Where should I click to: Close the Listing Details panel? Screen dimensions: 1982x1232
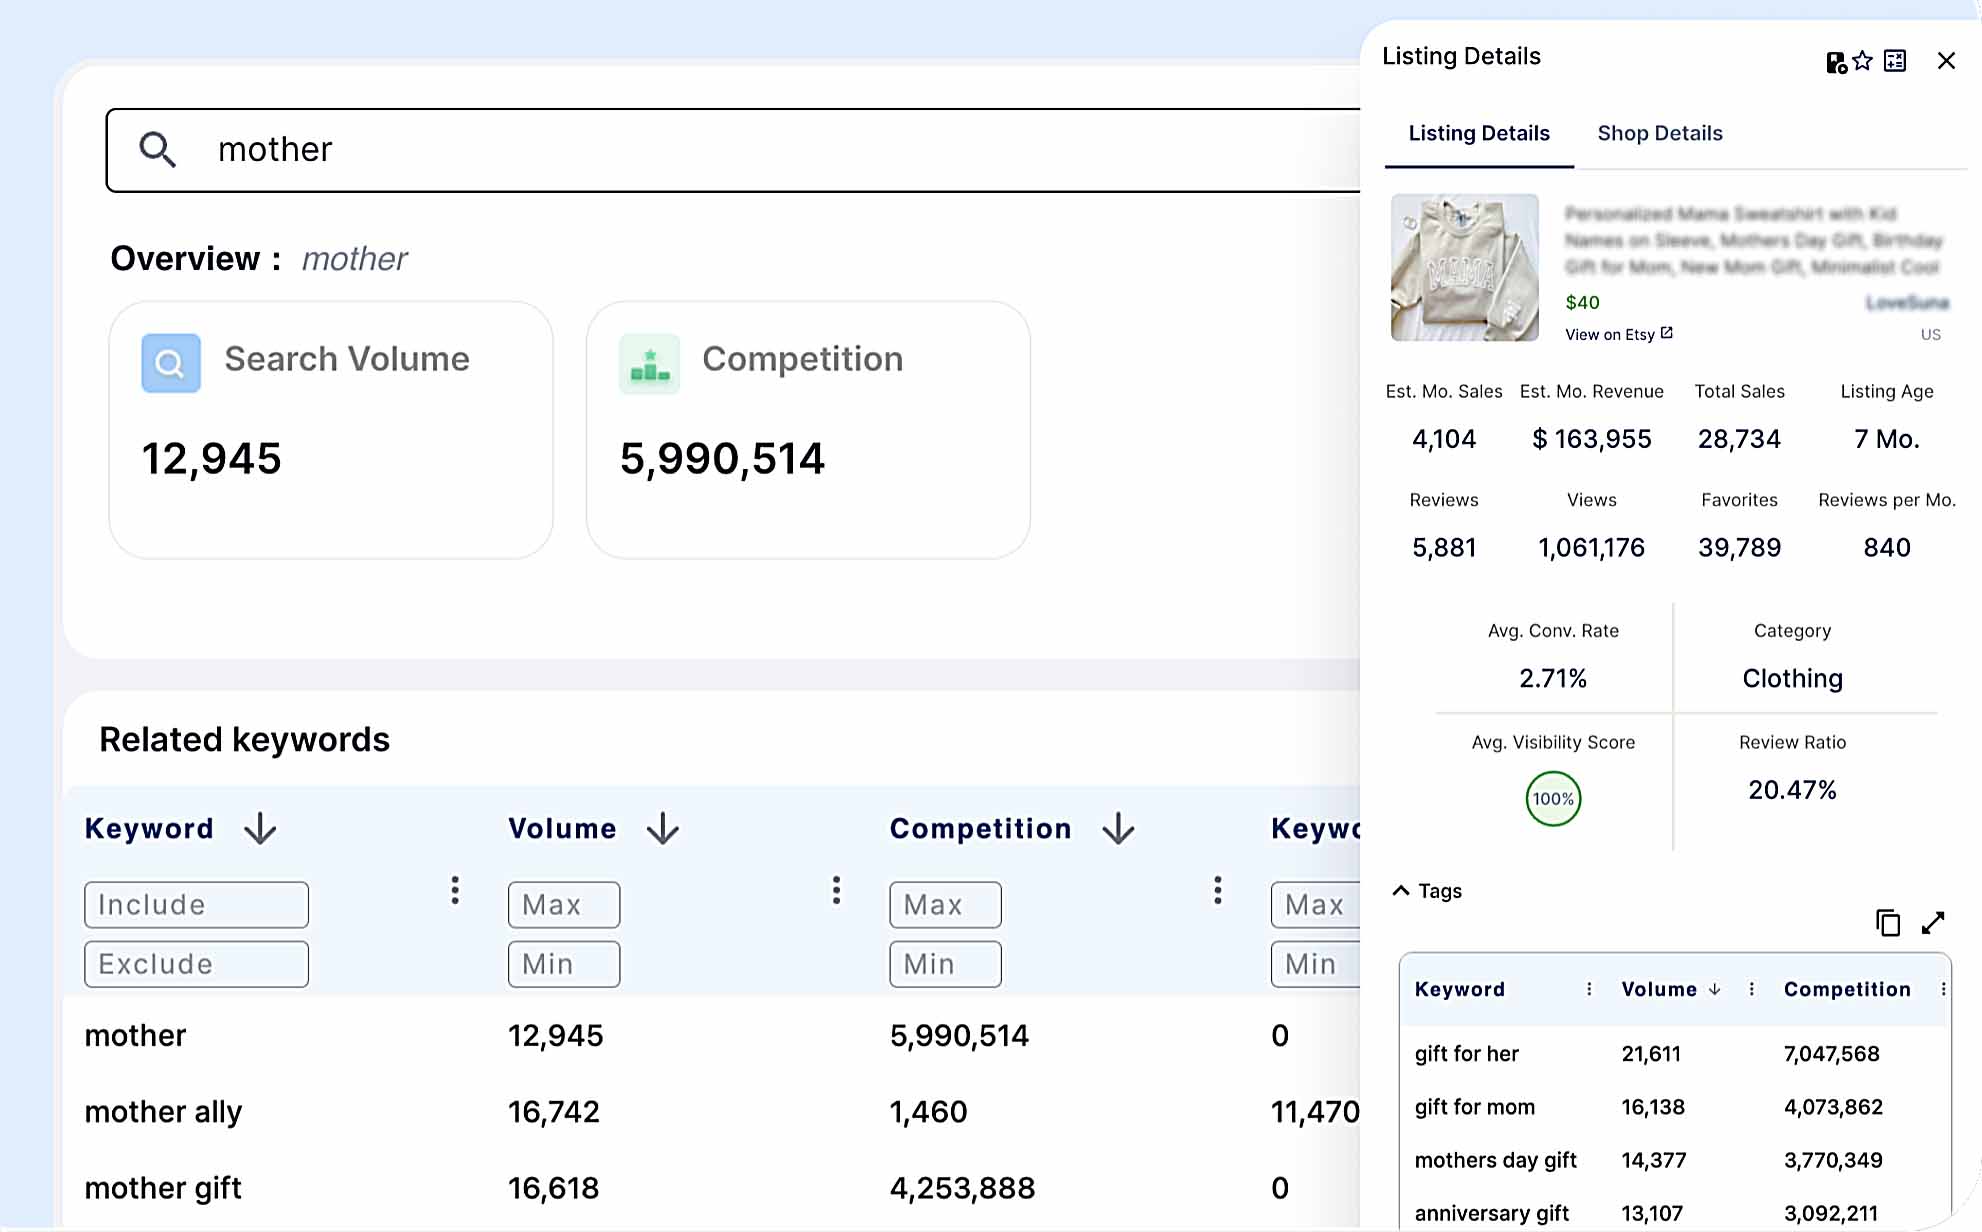(x=1944, y=60)
